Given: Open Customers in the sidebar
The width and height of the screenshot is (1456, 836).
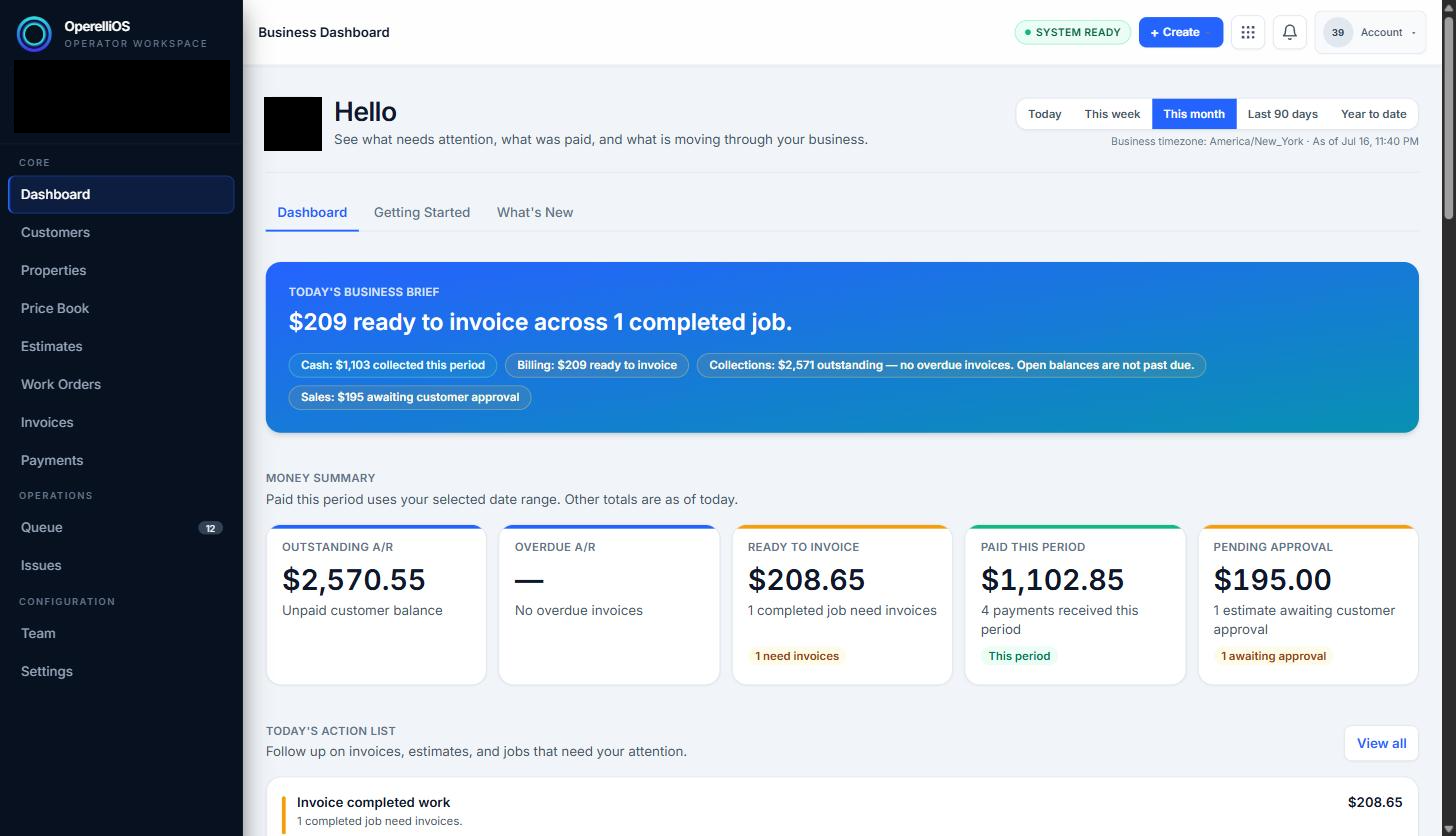Looking at the screenshot, I should 121,232.
